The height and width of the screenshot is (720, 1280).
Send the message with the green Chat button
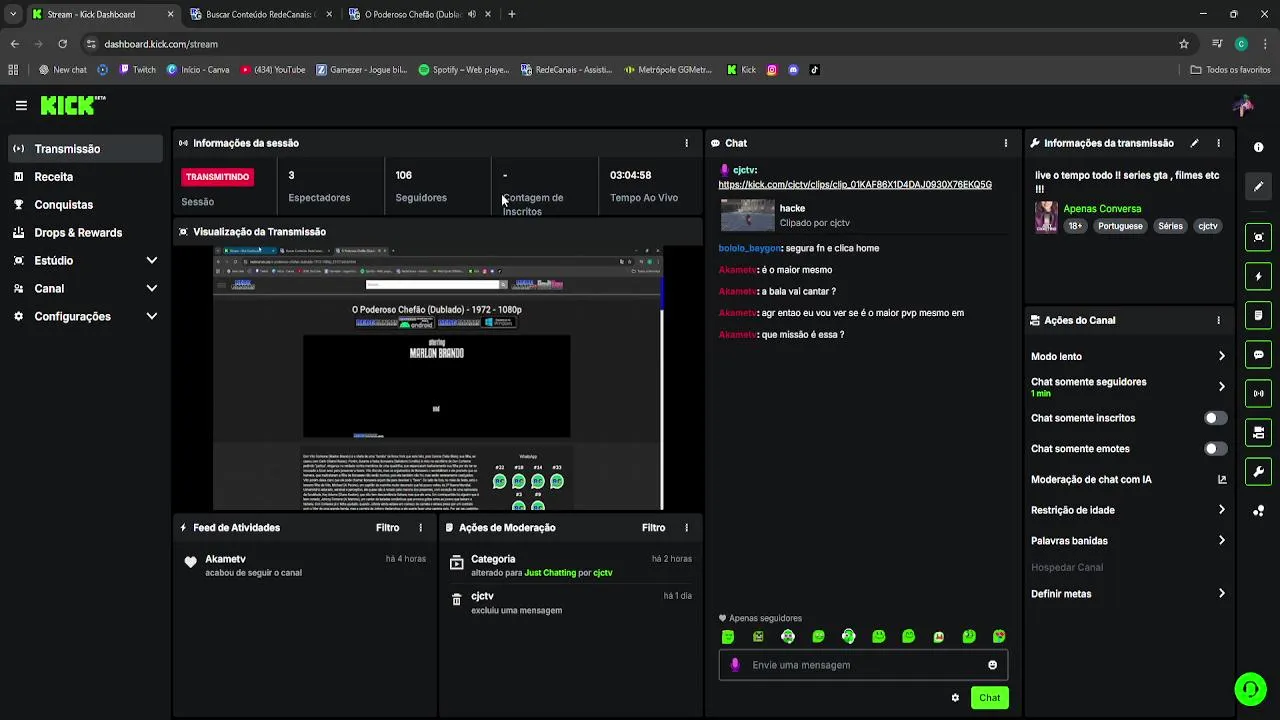click(989, 697)
